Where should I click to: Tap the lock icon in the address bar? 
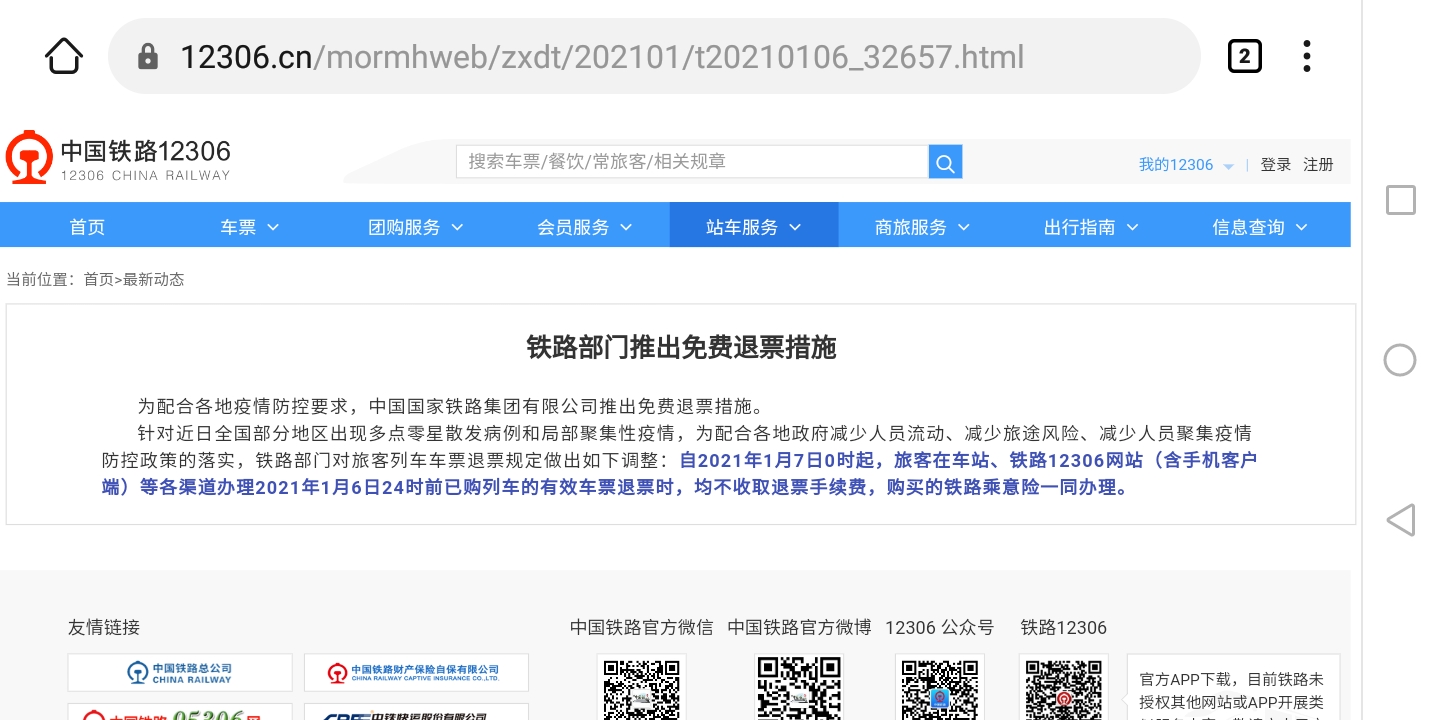point(148,56)
